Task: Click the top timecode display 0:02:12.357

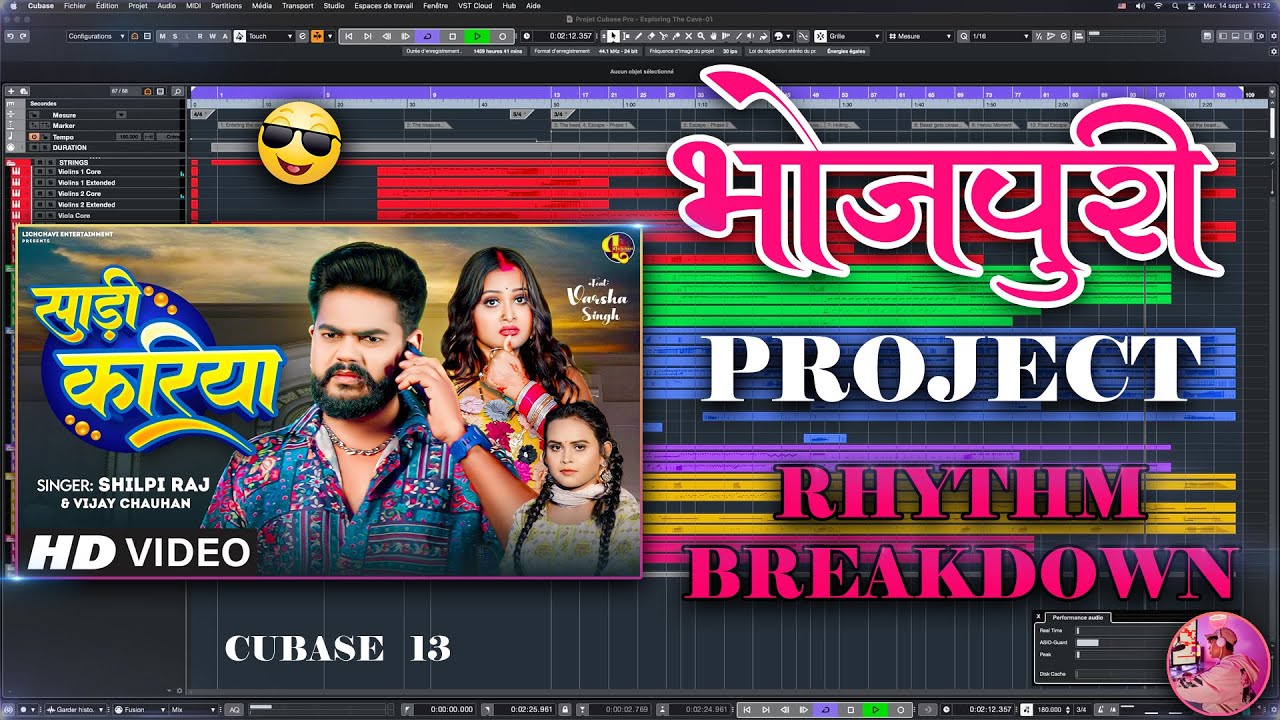Action: [x=570, y=36]
